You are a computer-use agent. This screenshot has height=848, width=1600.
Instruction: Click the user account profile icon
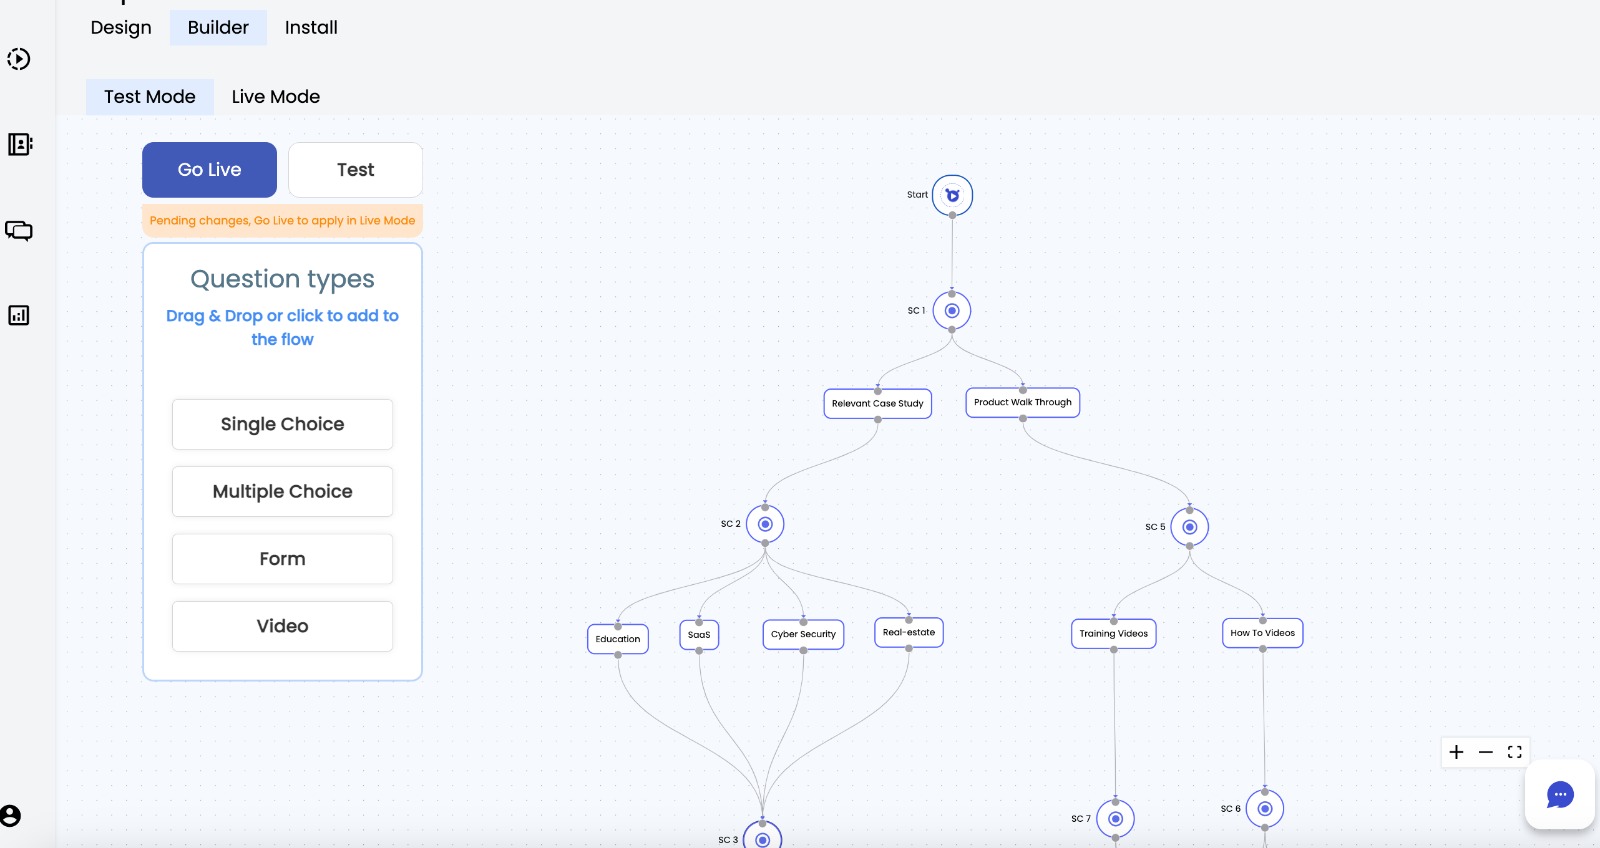[x=11, y=816]
